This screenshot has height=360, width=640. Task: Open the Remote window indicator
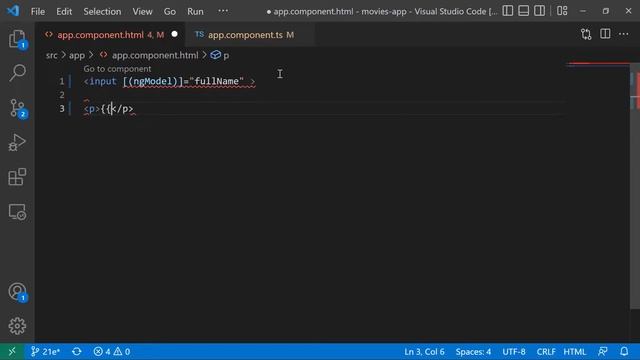click(x=12, y=351)
